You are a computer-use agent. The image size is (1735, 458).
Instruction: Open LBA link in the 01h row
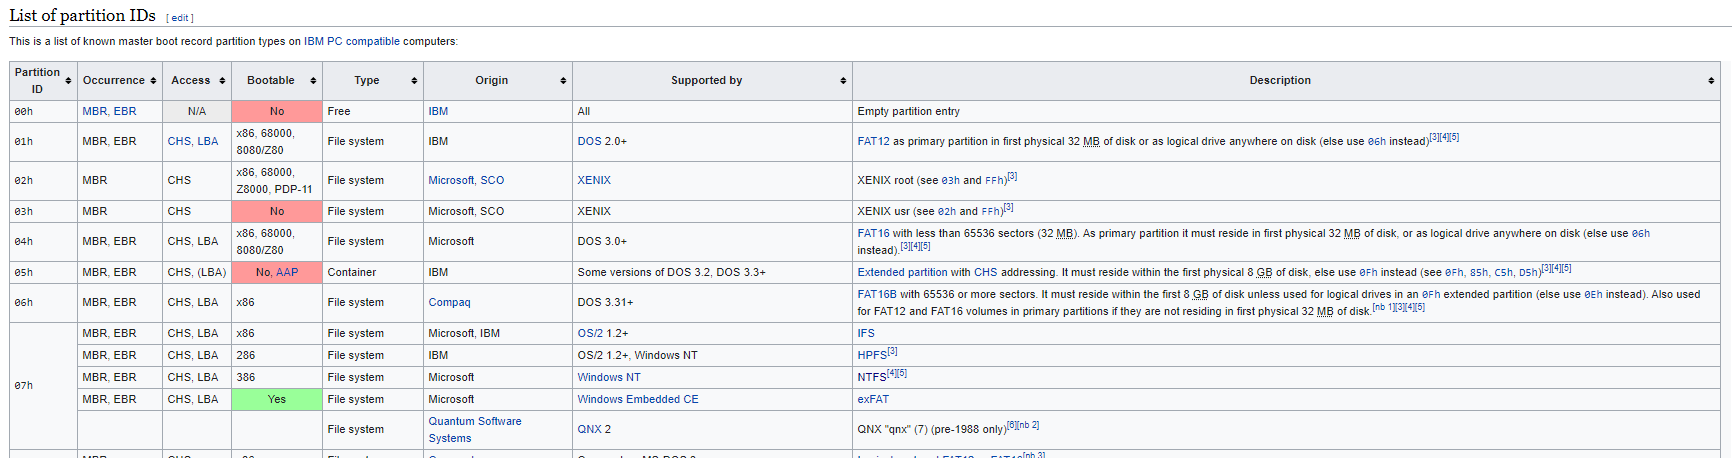pyautogui.click(x=207, y=141)
